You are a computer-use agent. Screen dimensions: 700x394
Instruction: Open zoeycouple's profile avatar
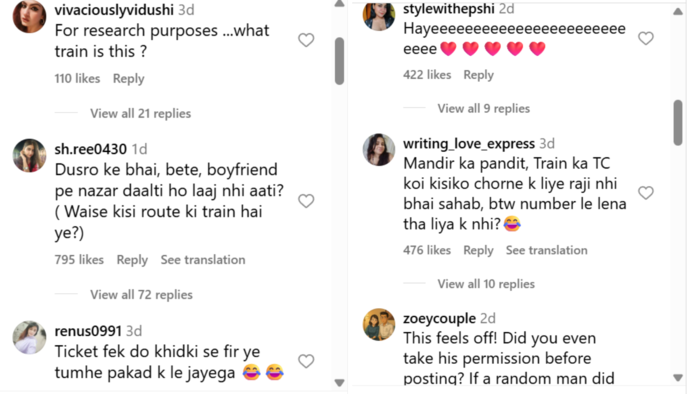coord(379,324)
